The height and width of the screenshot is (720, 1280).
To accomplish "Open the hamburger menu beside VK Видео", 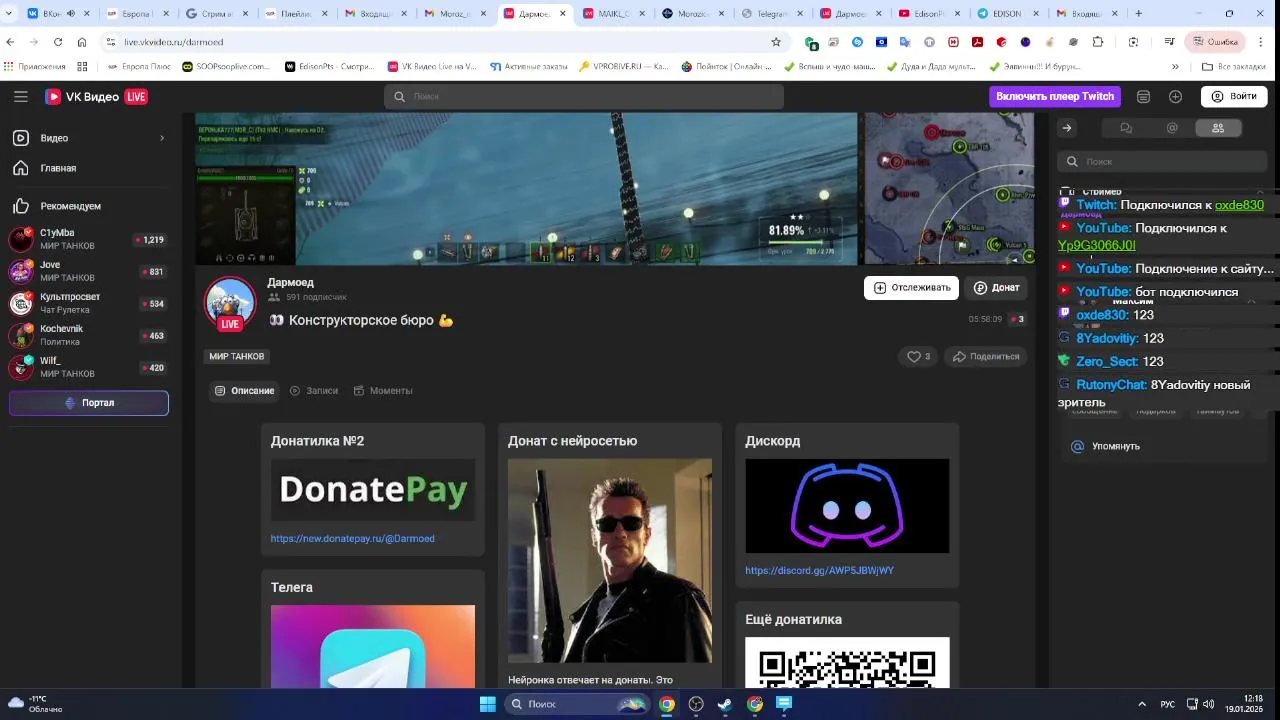I will click(x=20, y=96).
